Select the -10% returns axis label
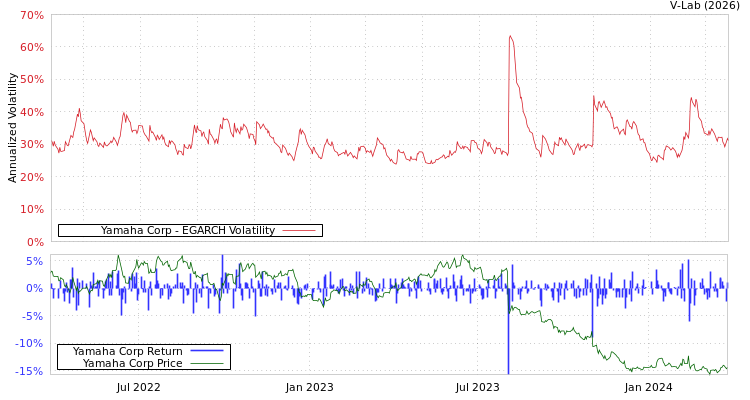The height and width of the screenshot is (400, 750). coord(31,344)
